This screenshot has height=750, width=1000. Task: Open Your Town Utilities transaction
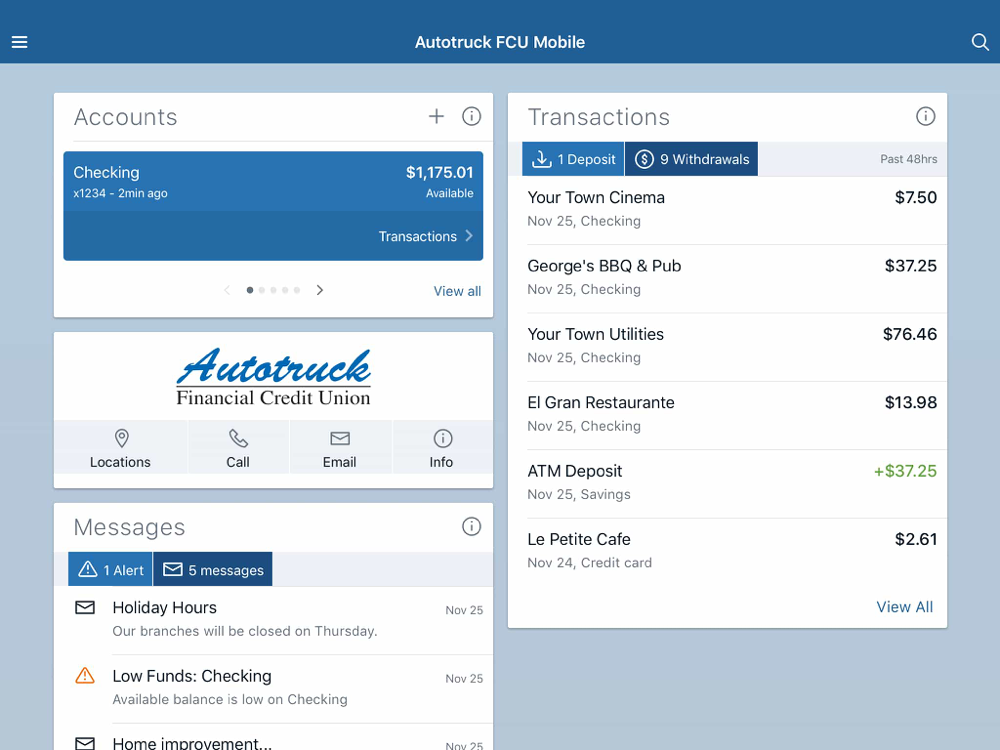tap(732, 346)
